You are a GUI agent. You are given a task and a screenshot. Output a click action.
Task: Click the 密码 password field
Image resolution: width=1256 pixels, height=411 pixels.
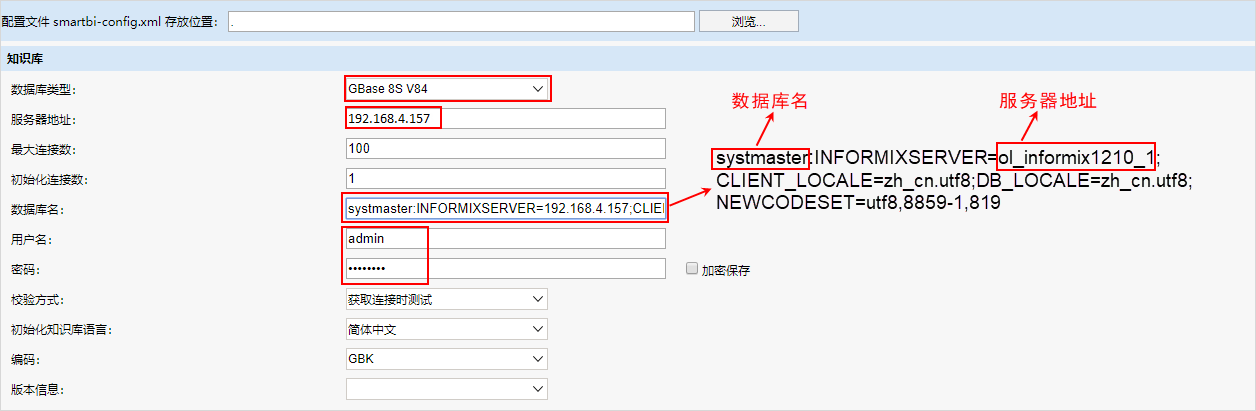[505, 269]
